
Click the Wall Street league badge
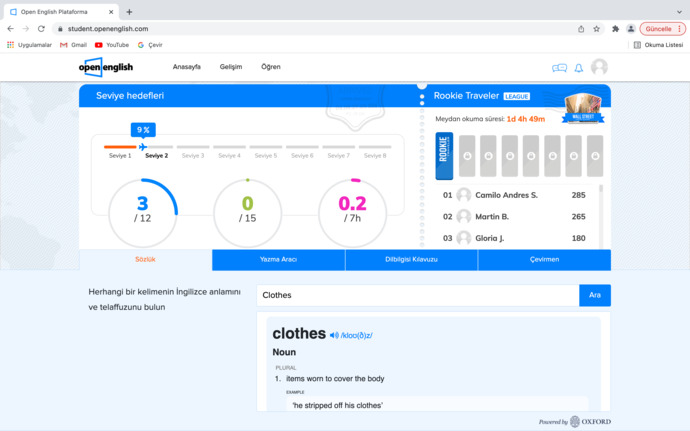[x=584, y=108]
